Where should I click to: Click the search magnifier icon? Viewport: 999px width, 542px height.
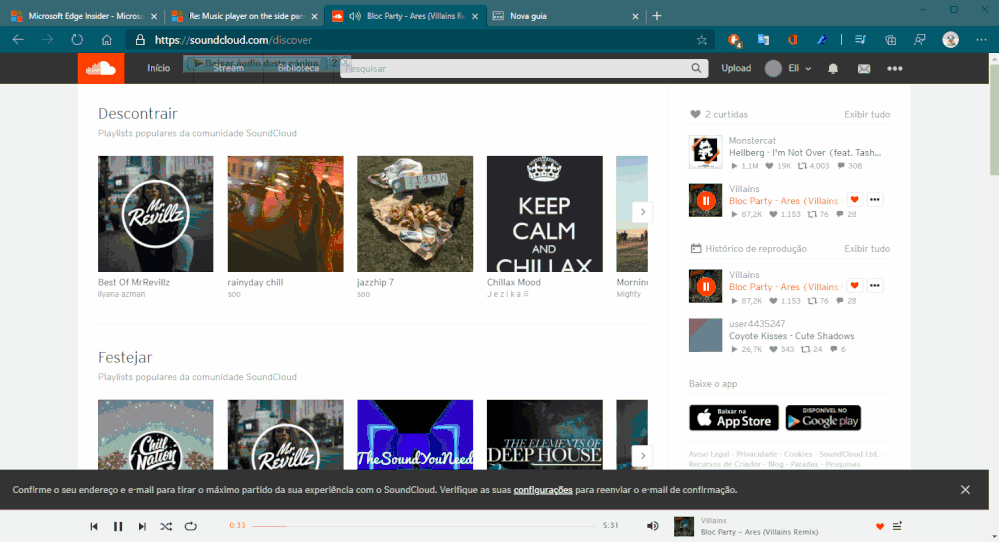click(696, 68)
